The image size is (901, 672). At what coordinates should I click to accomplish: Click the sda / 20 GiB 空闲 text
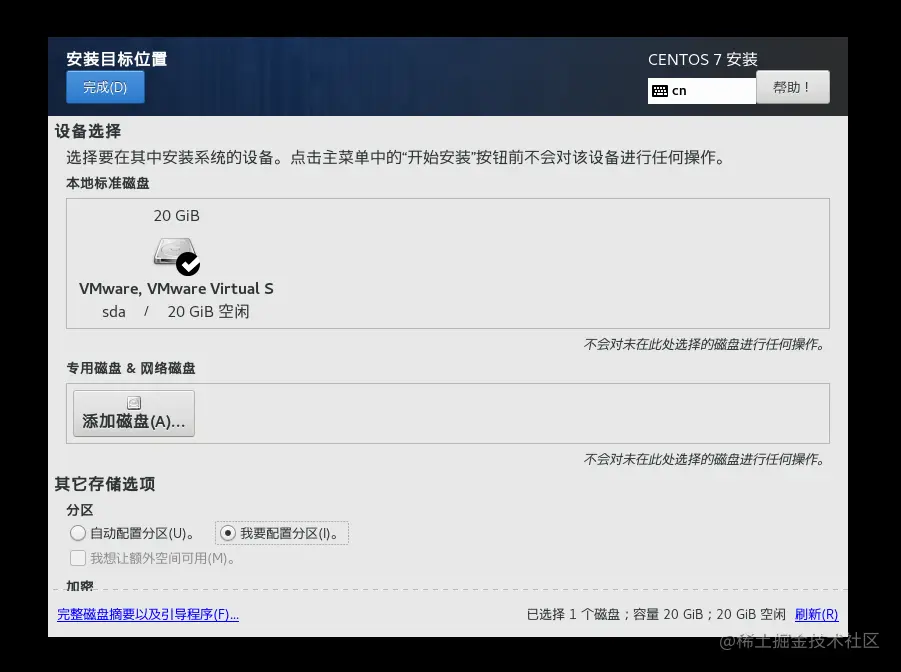(x=176, y=312)
